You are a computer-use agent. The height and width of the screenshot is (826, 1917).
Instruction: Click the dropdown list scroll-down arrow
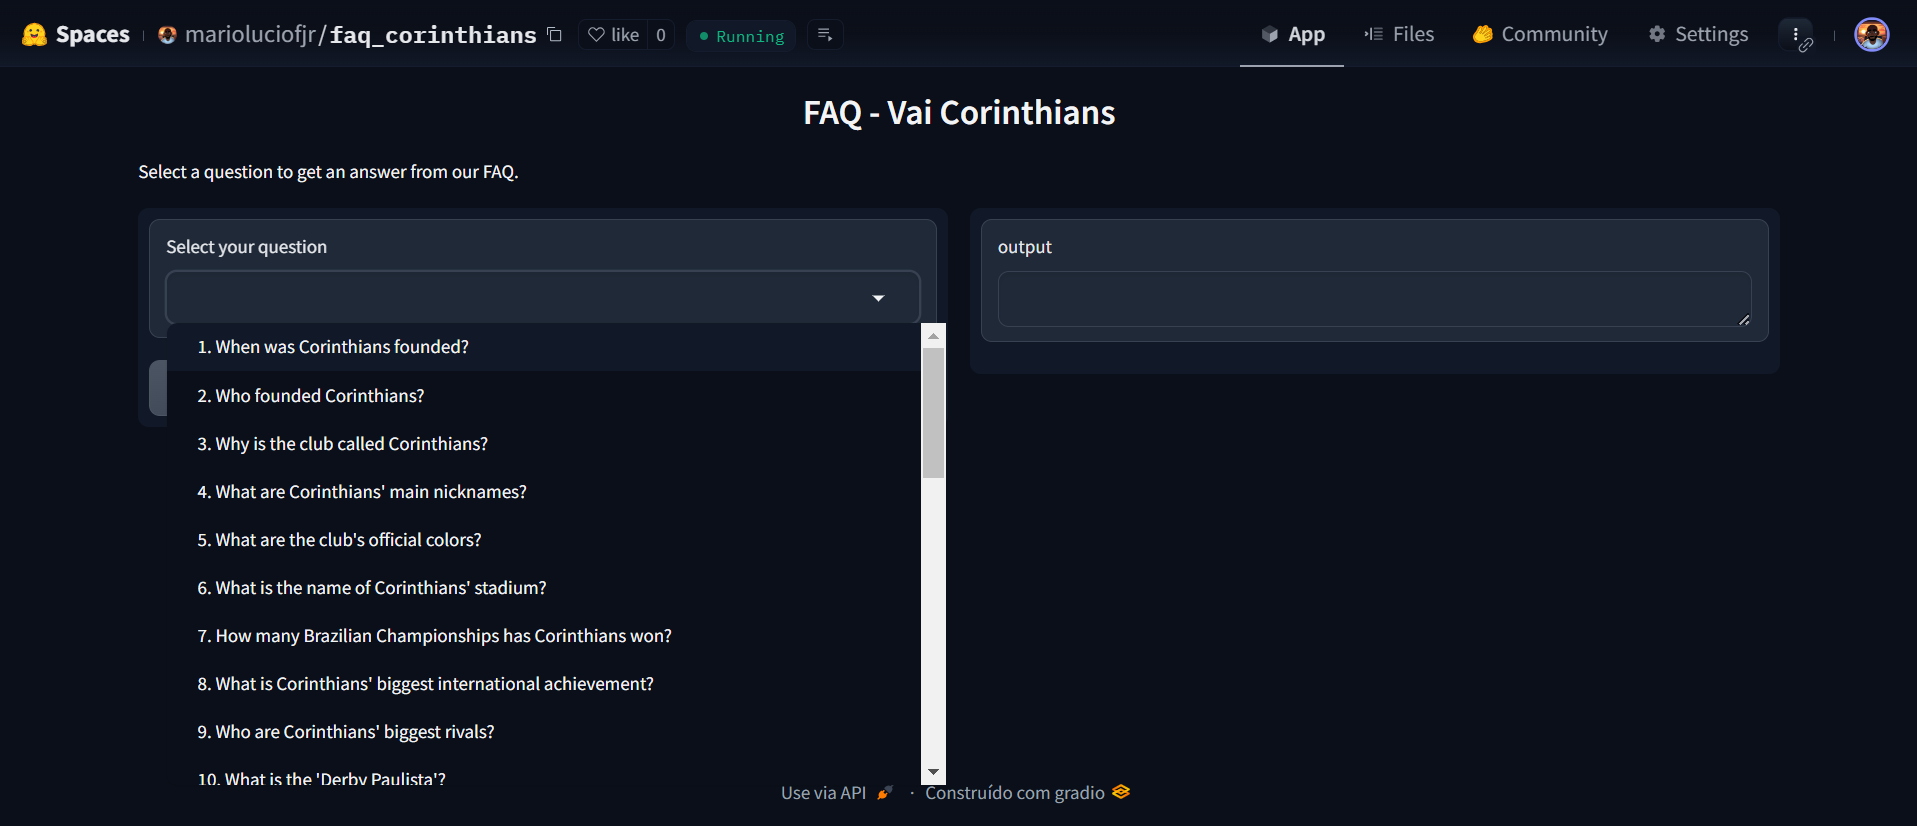pyautogui.click(x=933, y=772)
